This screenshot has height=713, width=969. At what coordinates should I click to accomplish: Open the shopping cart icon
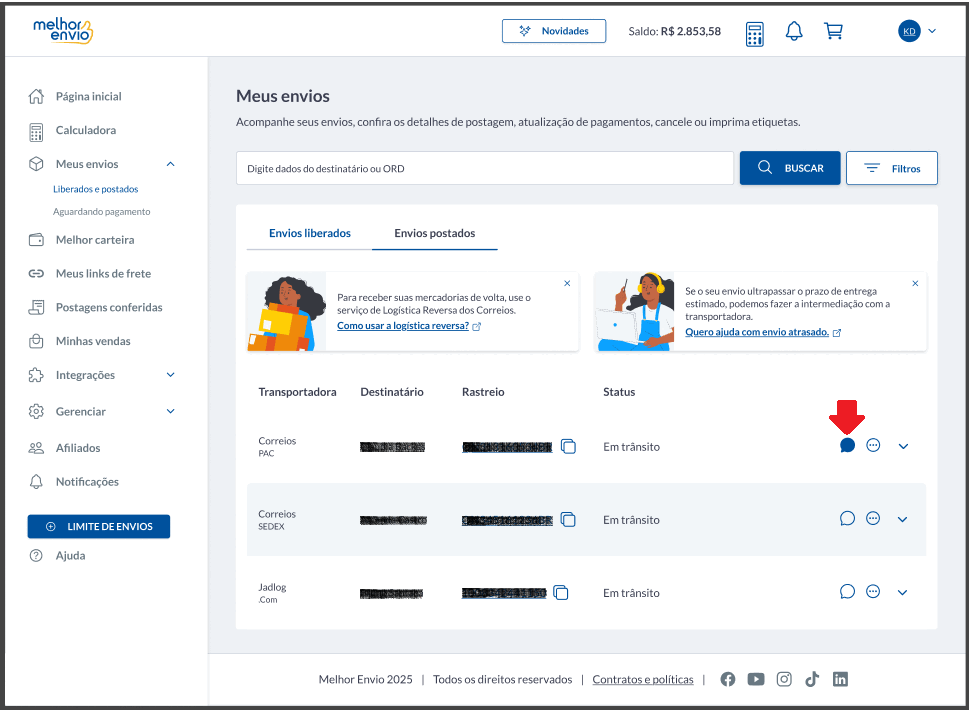pos(834,31)
